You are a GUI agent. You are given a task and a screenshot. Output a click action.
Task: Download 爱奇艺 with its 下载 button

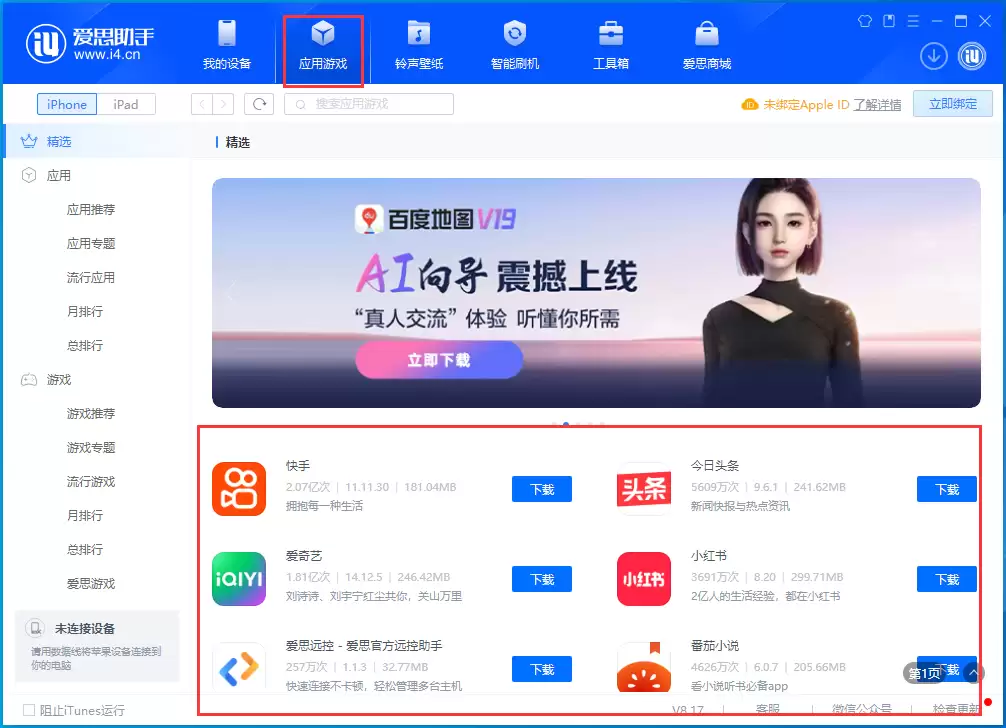pyautogui.click(x=541, y=579)
